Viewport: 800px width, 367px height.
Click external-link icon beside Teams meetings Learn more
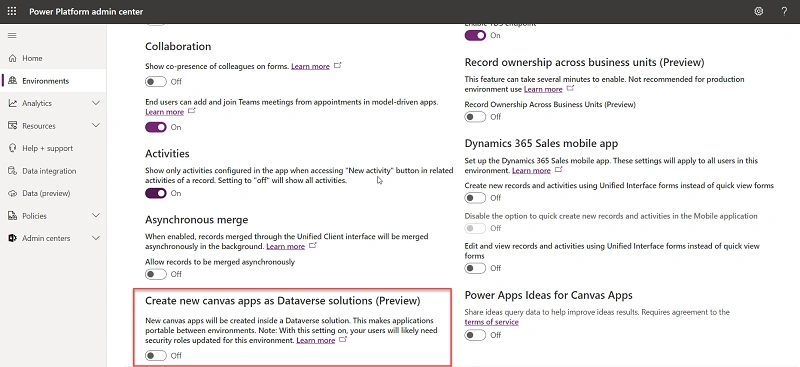pyautogui.click(x=192, y=111)
